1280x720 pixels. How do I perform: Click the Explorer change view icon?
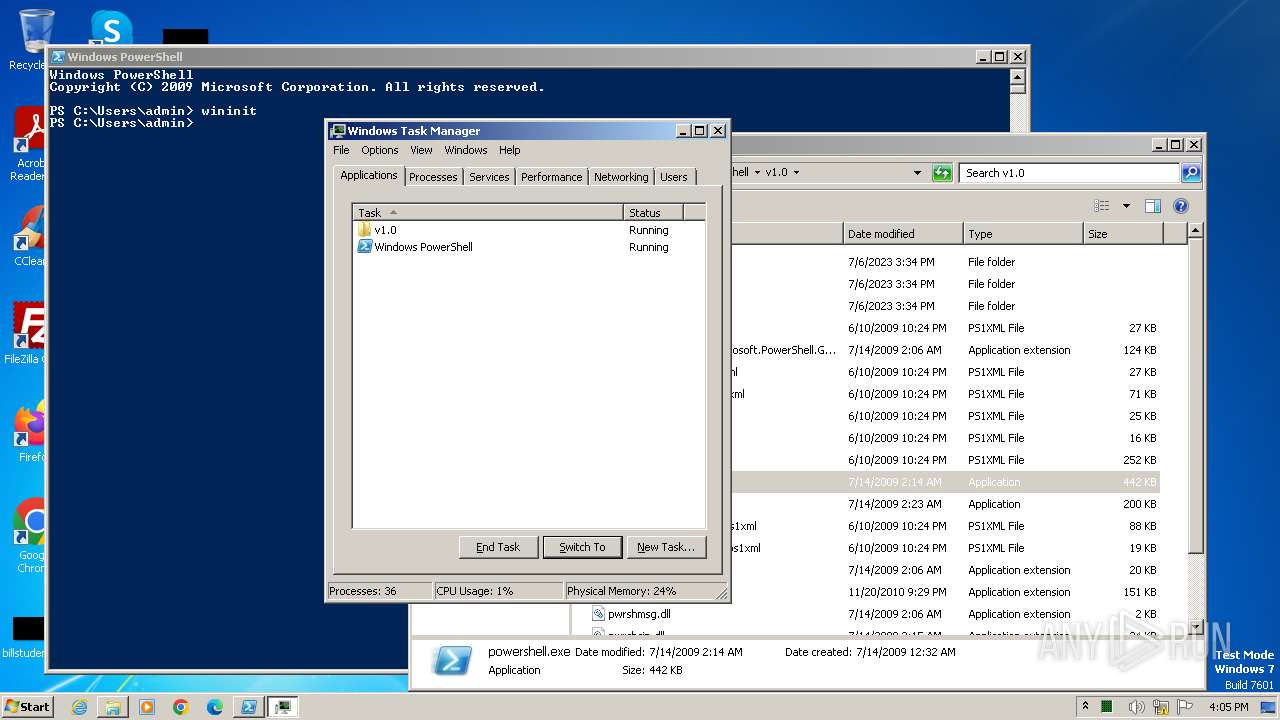click(x=1102, y=206)
